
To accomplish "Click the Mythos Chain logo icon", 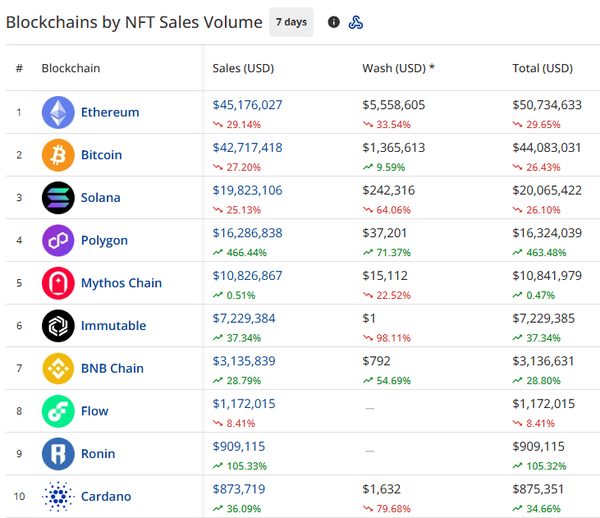I will click(x=58, y=283).
